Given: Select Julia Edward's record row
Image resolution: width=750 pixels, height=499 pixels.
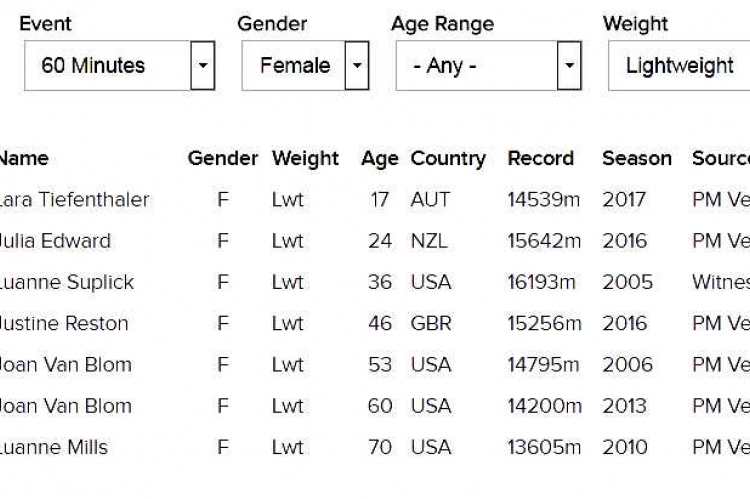Looking at the screenshot, I should (x=56, y=241).
